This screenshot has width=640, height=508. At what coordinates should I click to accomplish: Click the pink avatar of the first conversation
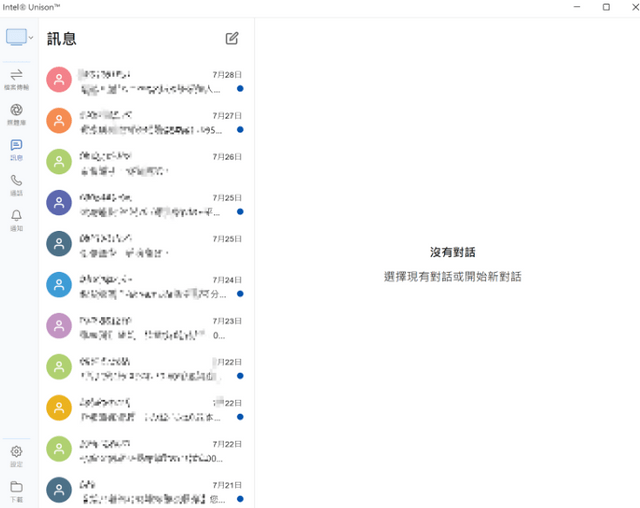point(59,80)
